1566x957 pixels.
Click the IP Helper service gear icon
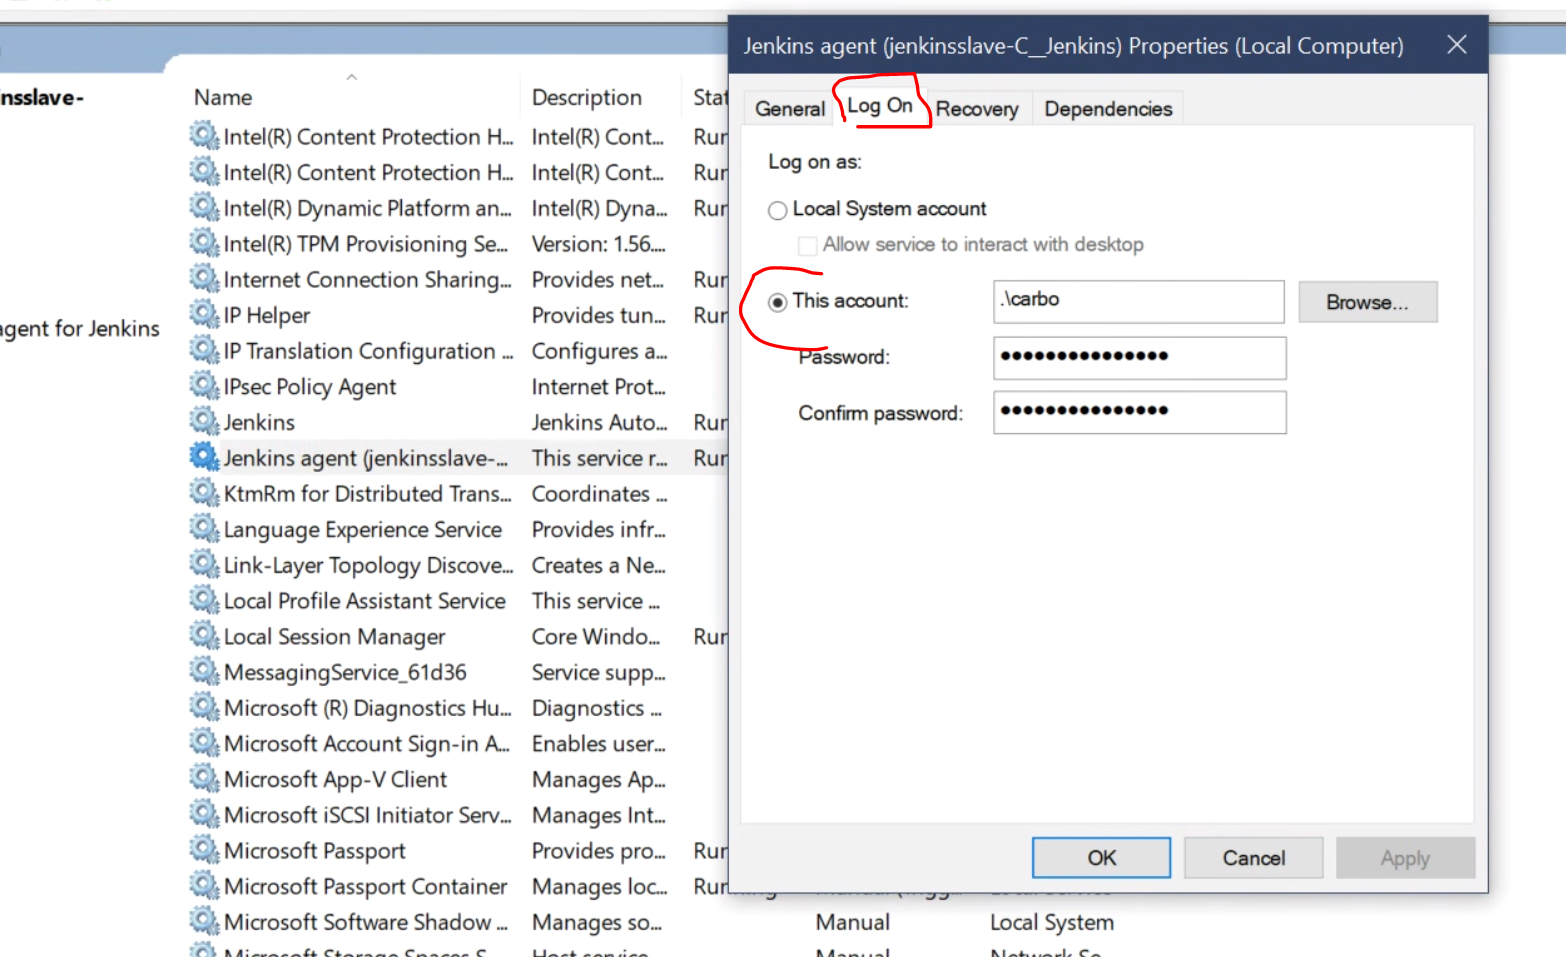click(x=204, y=314)
